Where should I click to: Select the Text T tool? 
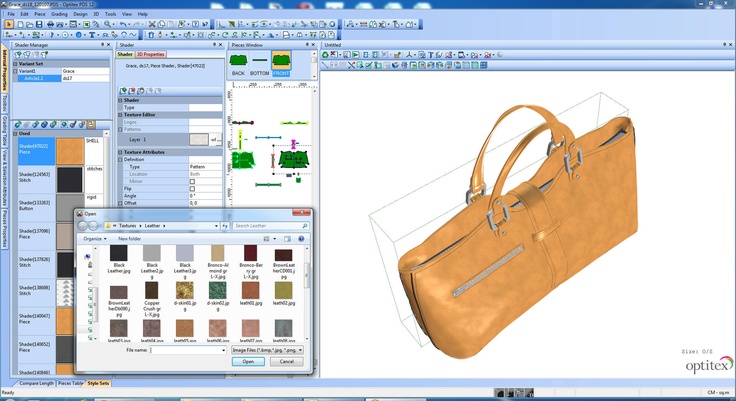pos(92,35)
